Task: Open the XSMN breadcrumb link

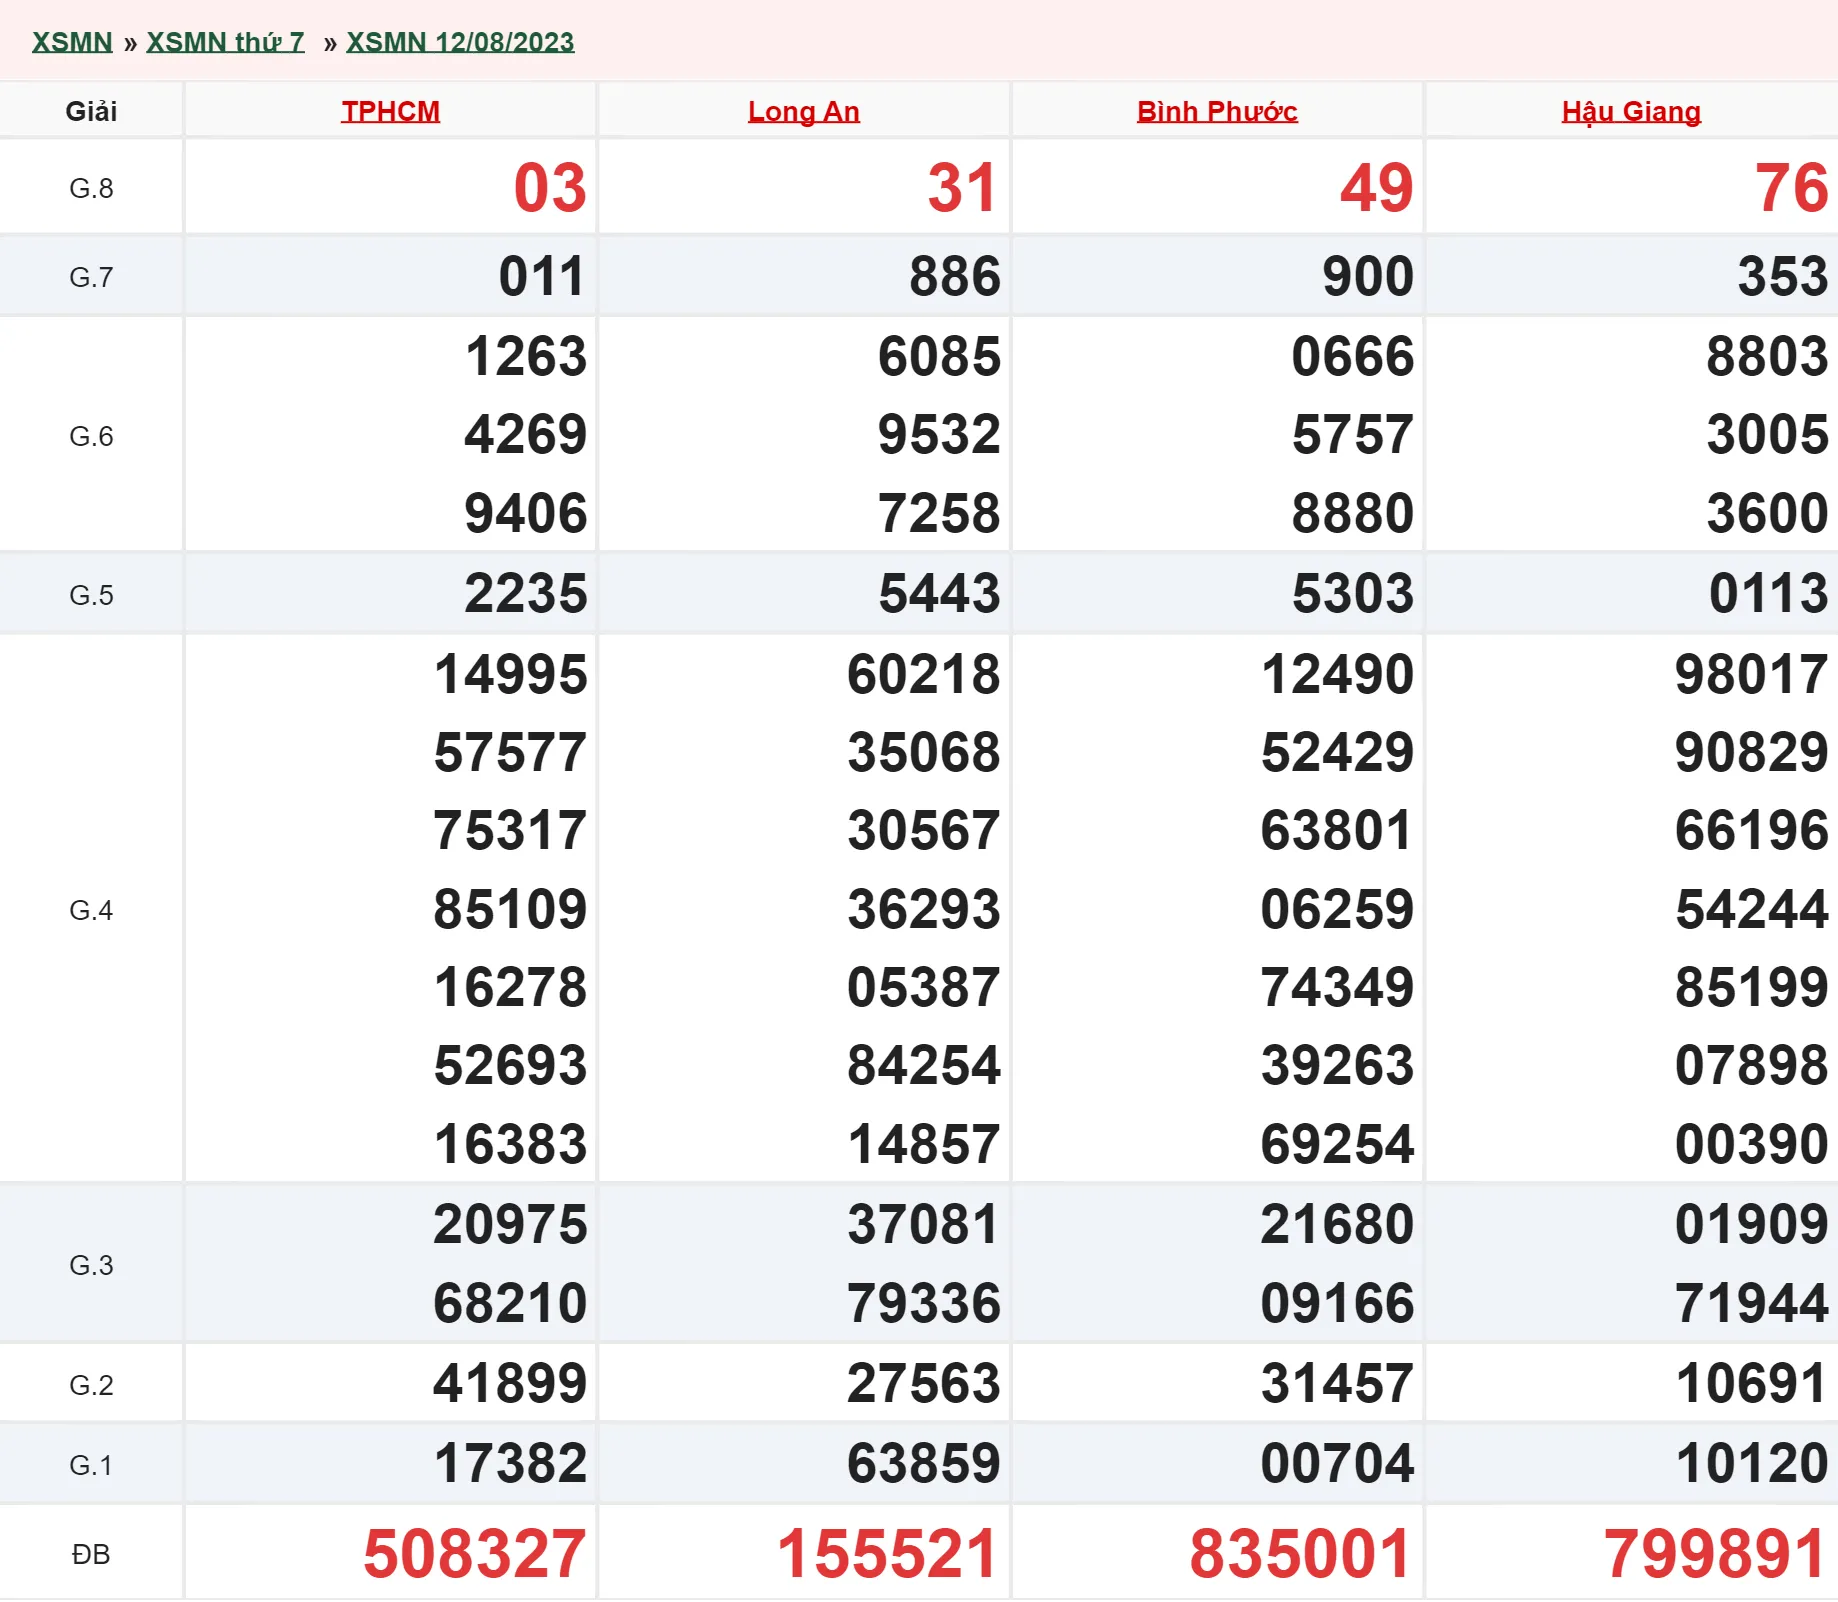Action: 72,42
